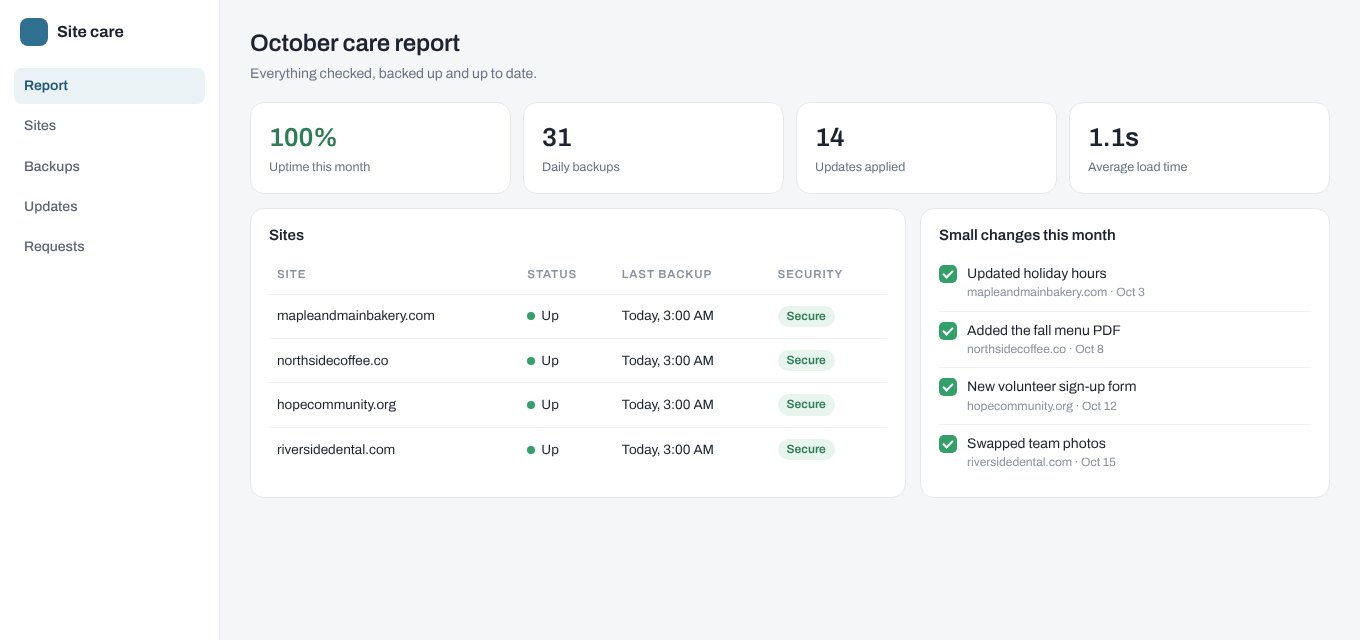Click the Secure badge for mapleandmainbakery.com

pyautogui.click(x=806, y=316)
